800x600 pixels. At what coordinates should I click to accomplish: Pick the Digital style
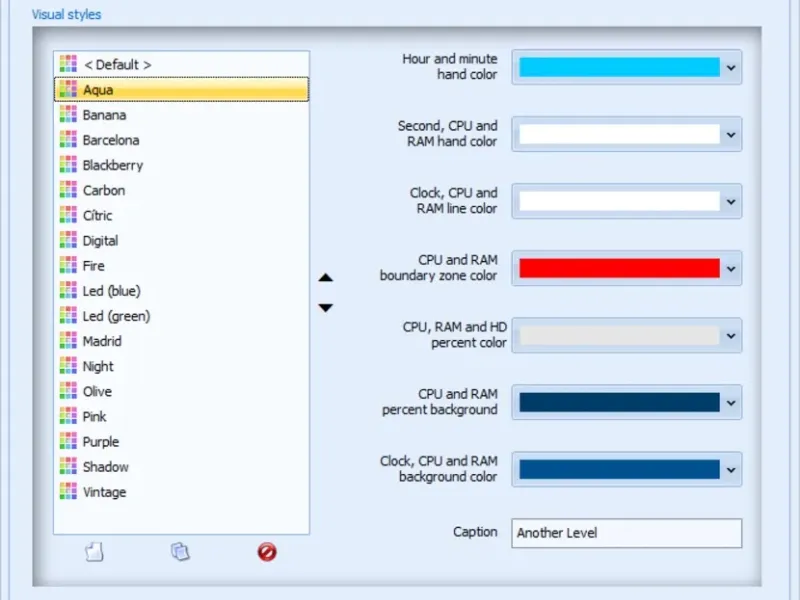181,241
